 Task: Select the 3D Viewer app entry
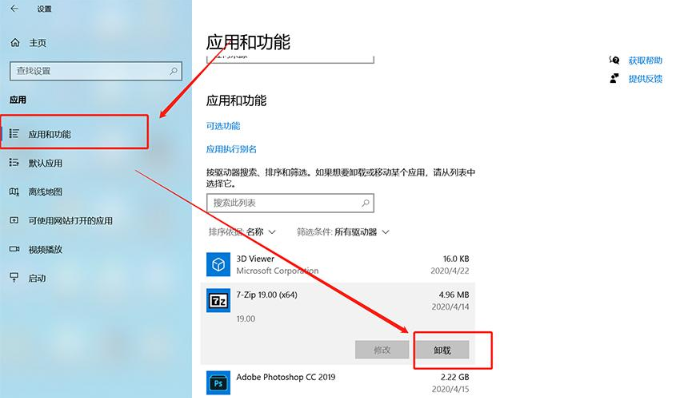[338, 265]
